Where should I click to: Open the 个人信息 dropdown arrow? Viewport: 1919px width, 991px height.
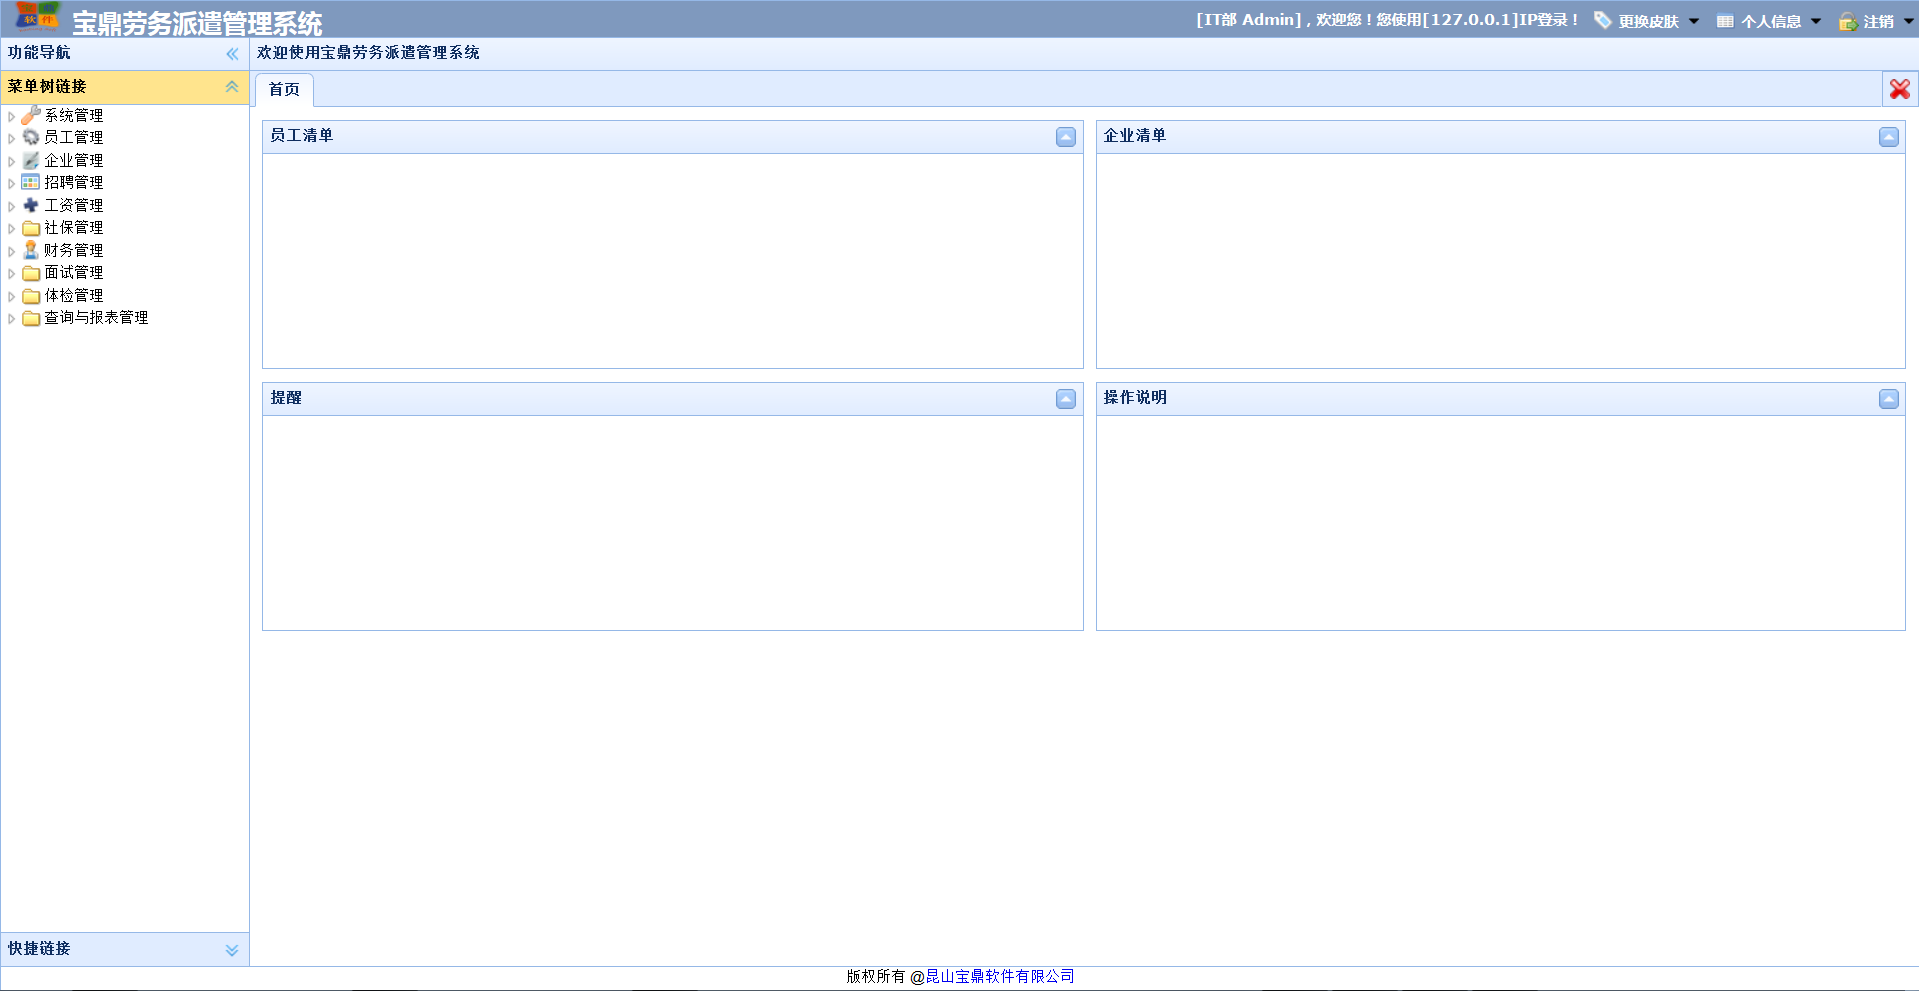[x=1816, y=21]
